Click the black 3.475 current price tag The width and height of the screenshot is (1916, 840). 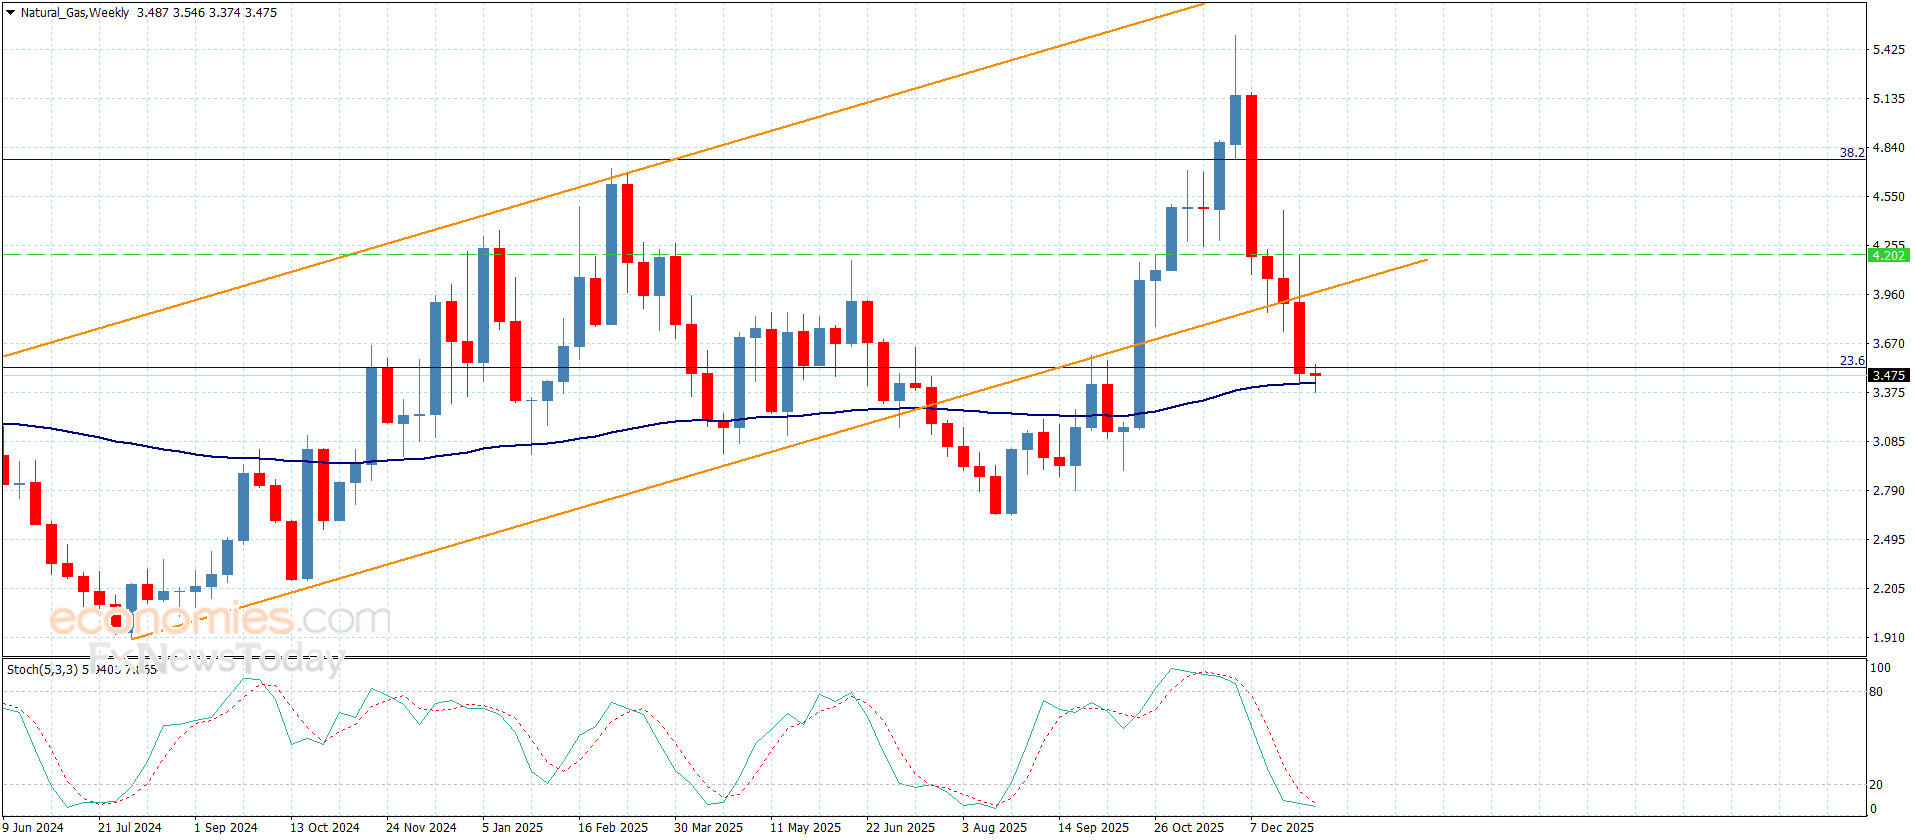click(x=1888, y=375)
